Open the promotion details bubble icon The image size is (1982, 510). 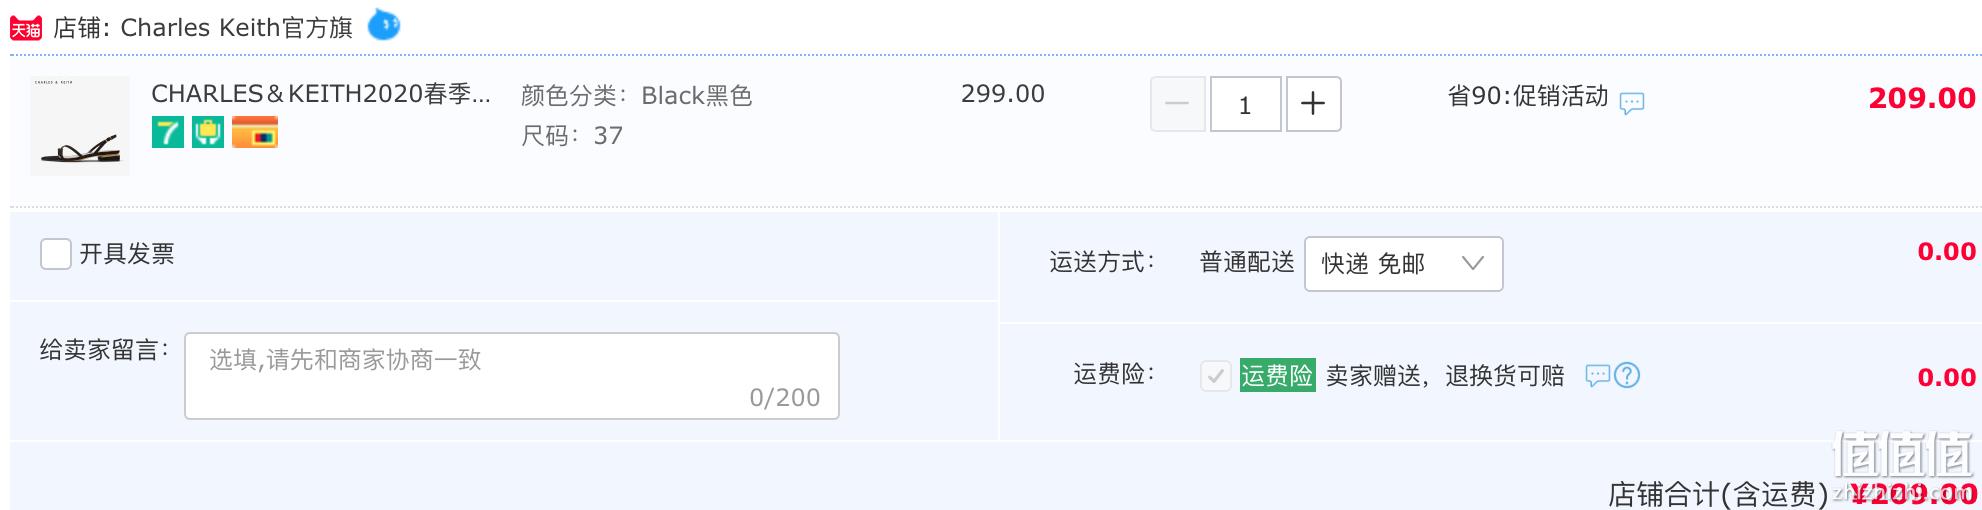click(x=1632, y=103)
